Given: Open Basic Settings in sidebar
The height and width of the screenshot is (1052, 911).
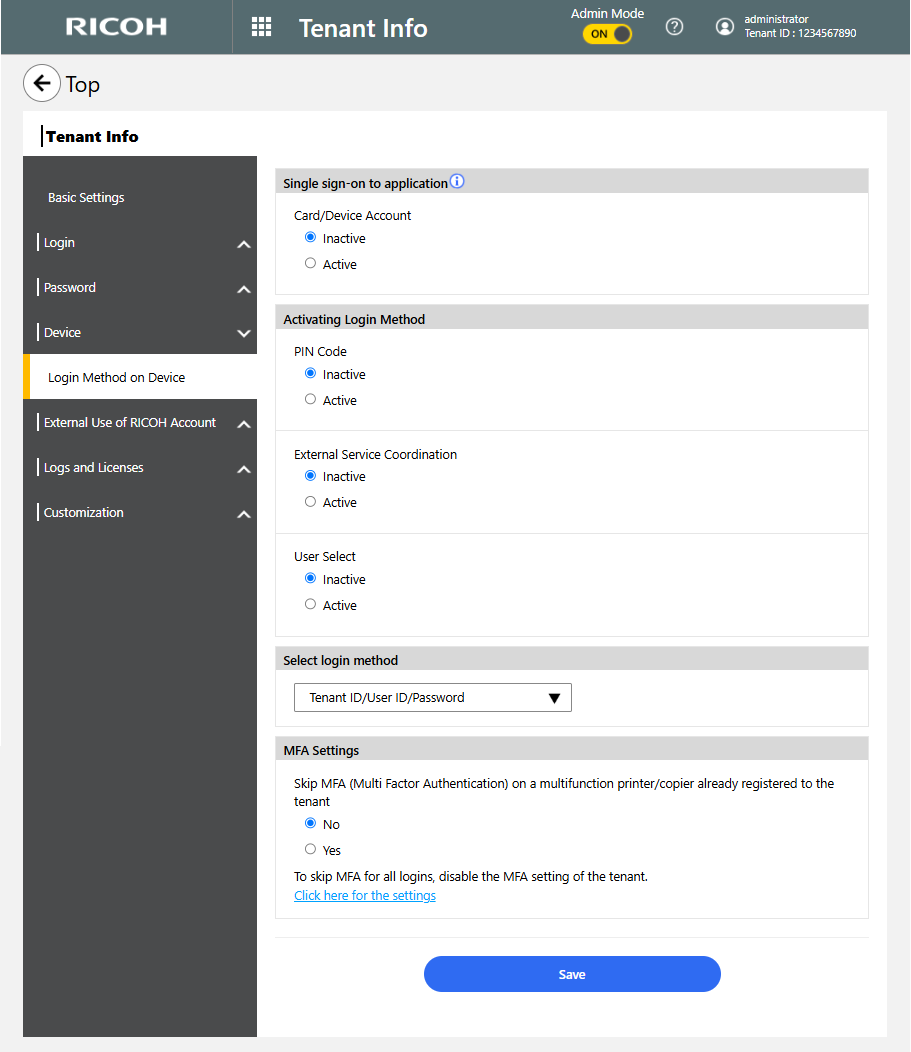Looking at the screenshot, I should click(x=86, y=198).
